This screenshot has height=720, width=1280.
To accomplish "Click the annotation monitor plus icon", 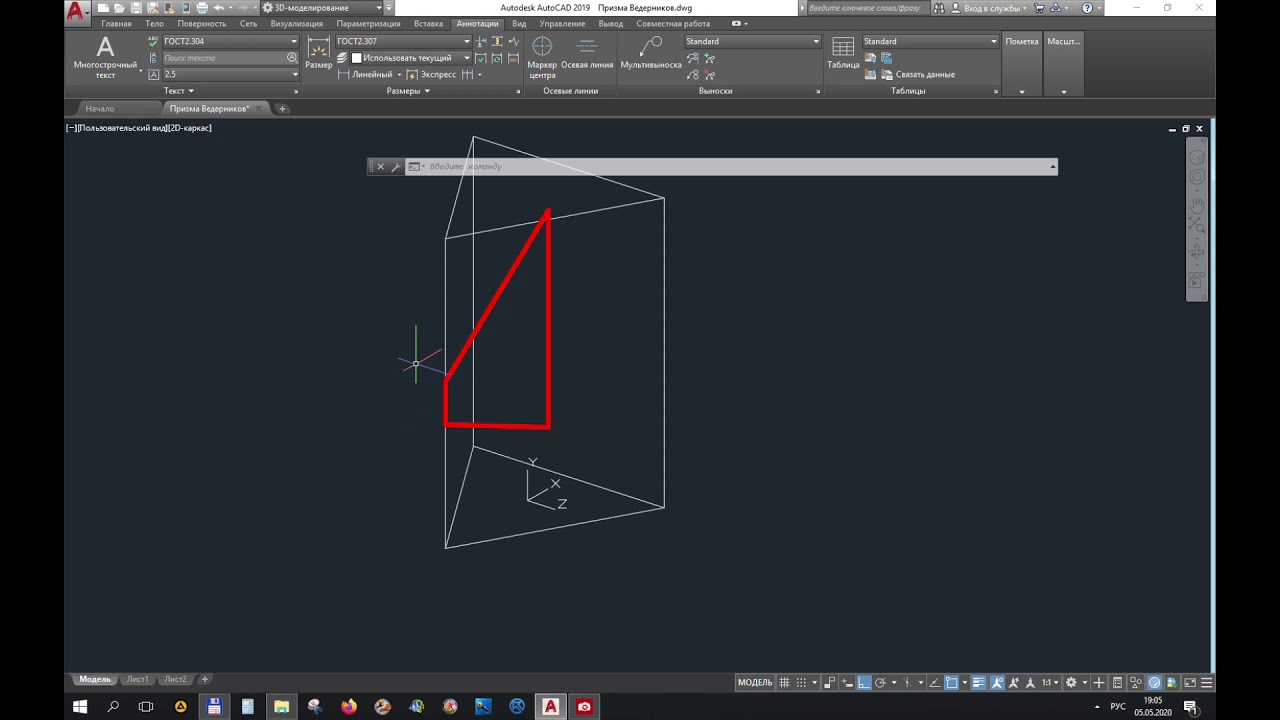I will [x=1099, y=683].
